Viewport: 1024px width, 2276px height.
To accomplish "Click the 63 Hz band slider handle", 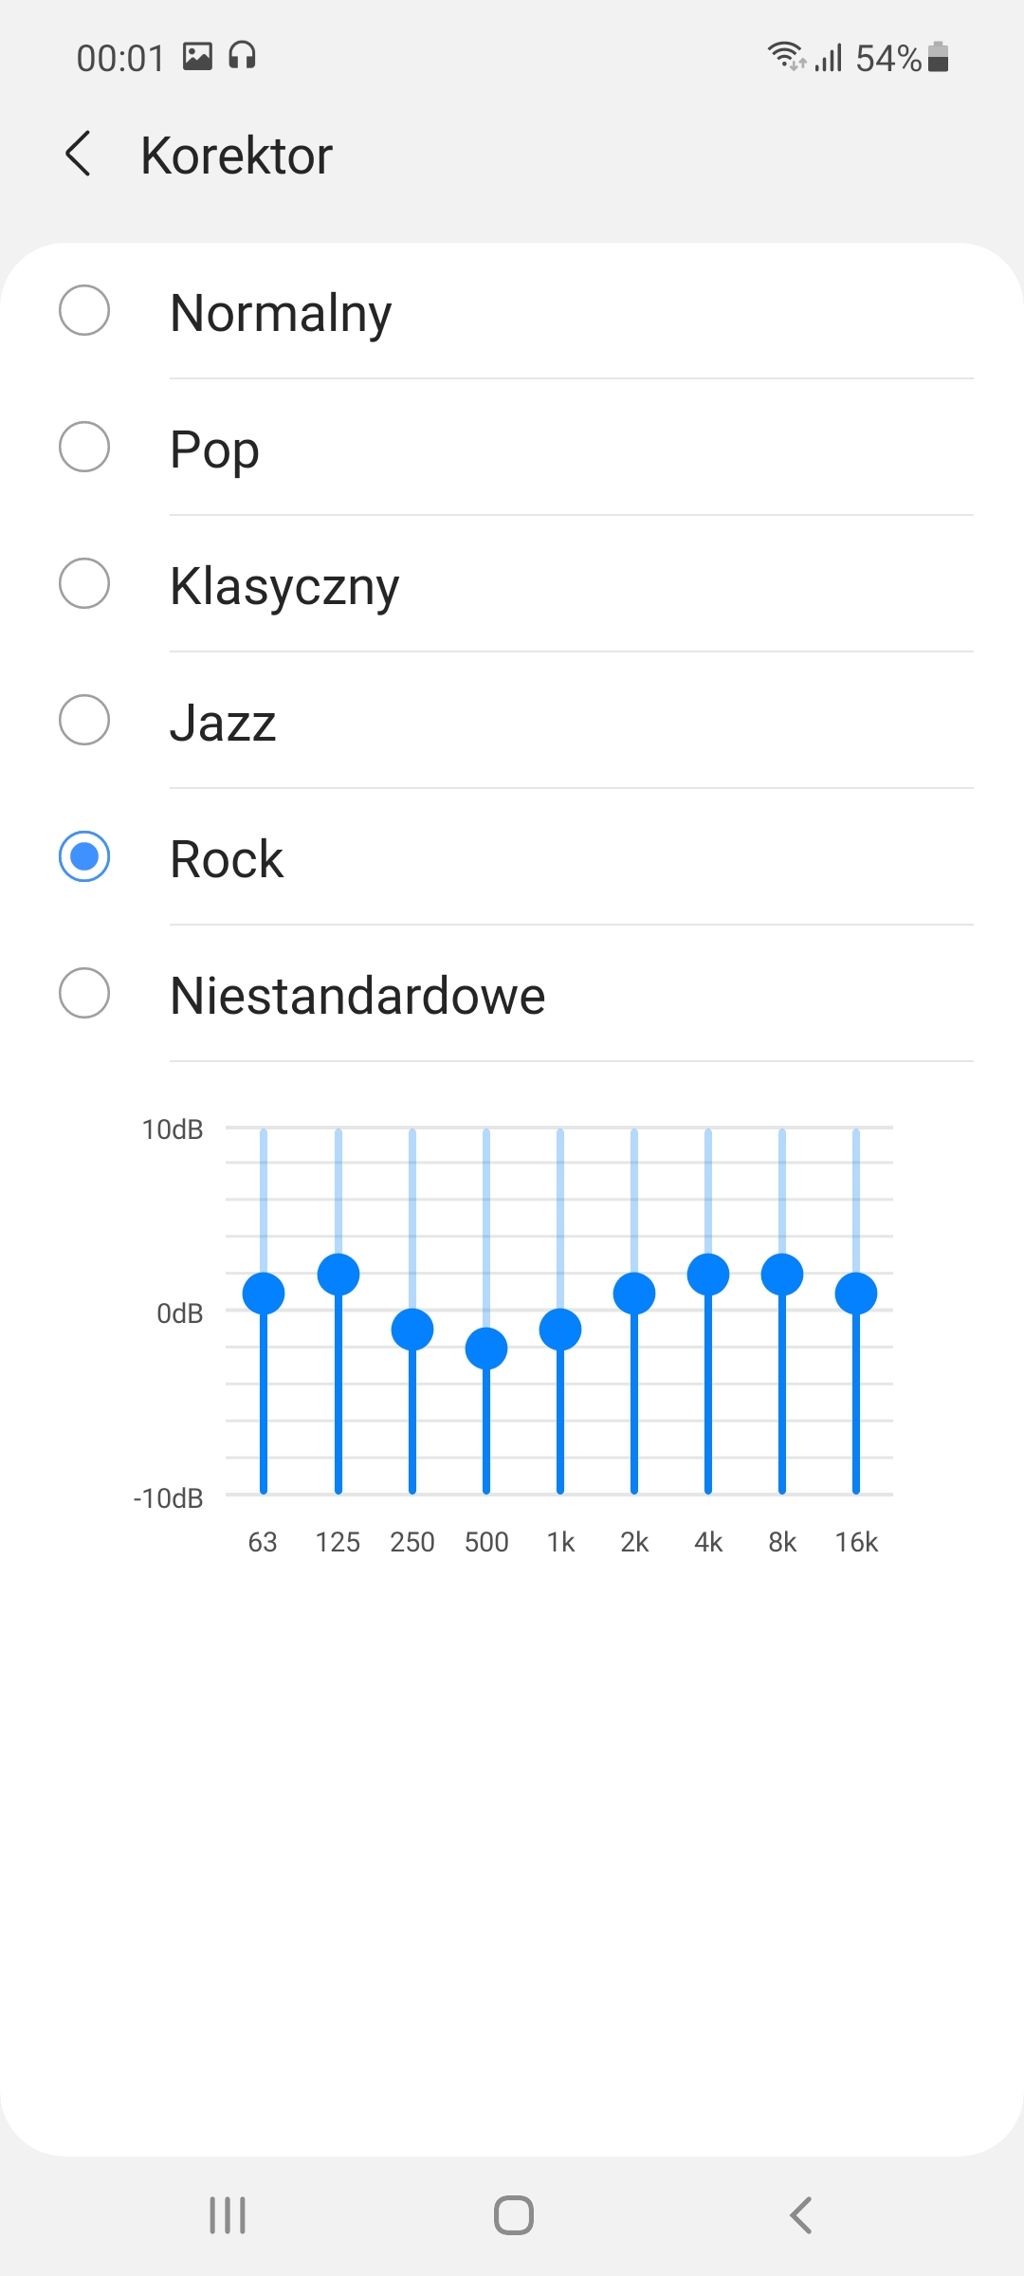I will (264, 1293).
